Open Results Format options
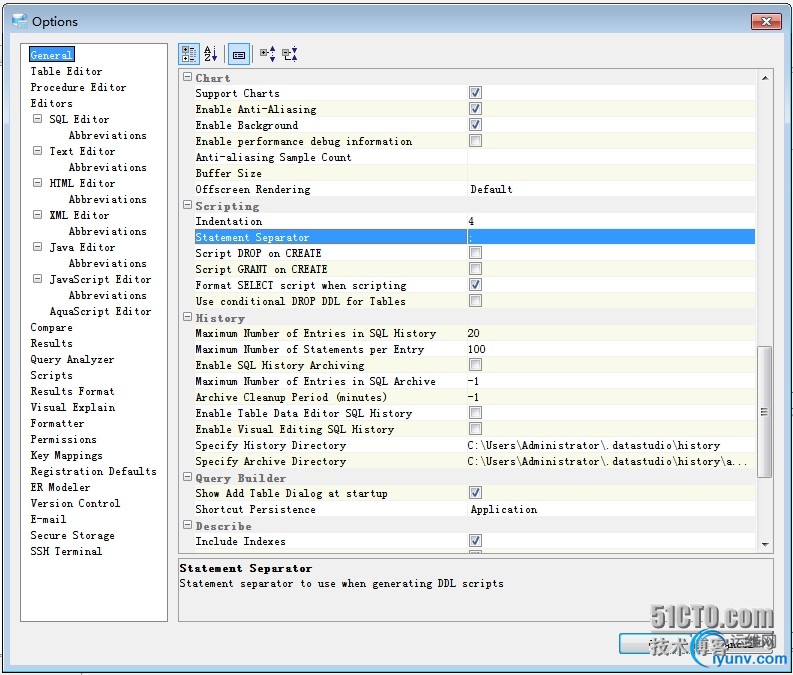The image size is (793, 675). point(72,391)
